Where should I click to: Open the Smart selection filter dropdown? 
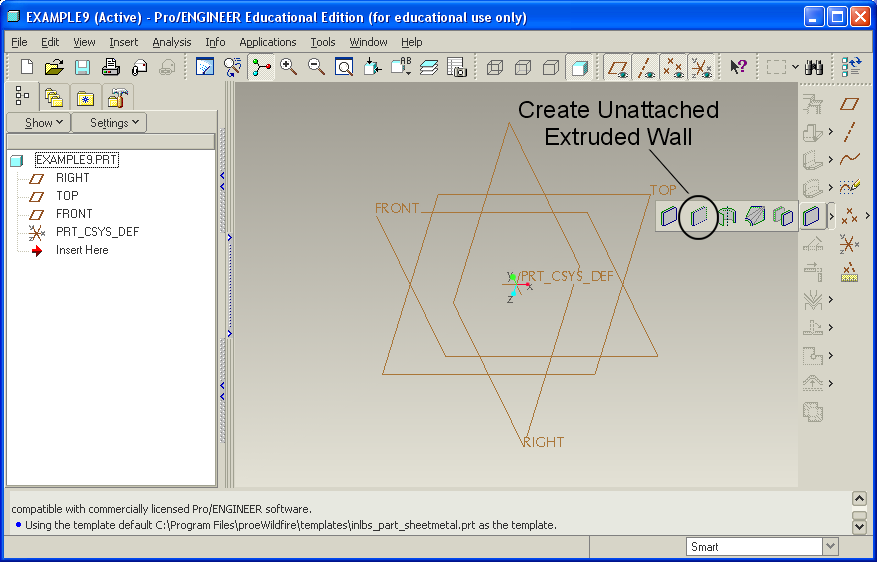tap(829, 546)
